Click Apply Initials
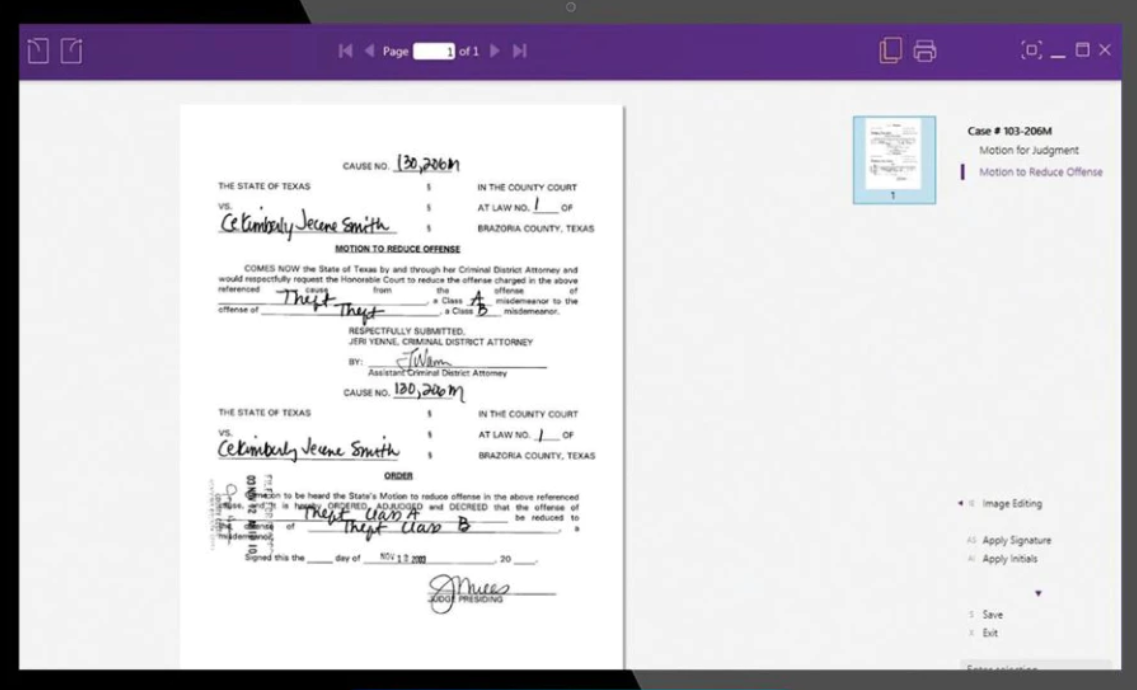Screen dimensions: 1137x690 click(1009, 559)
